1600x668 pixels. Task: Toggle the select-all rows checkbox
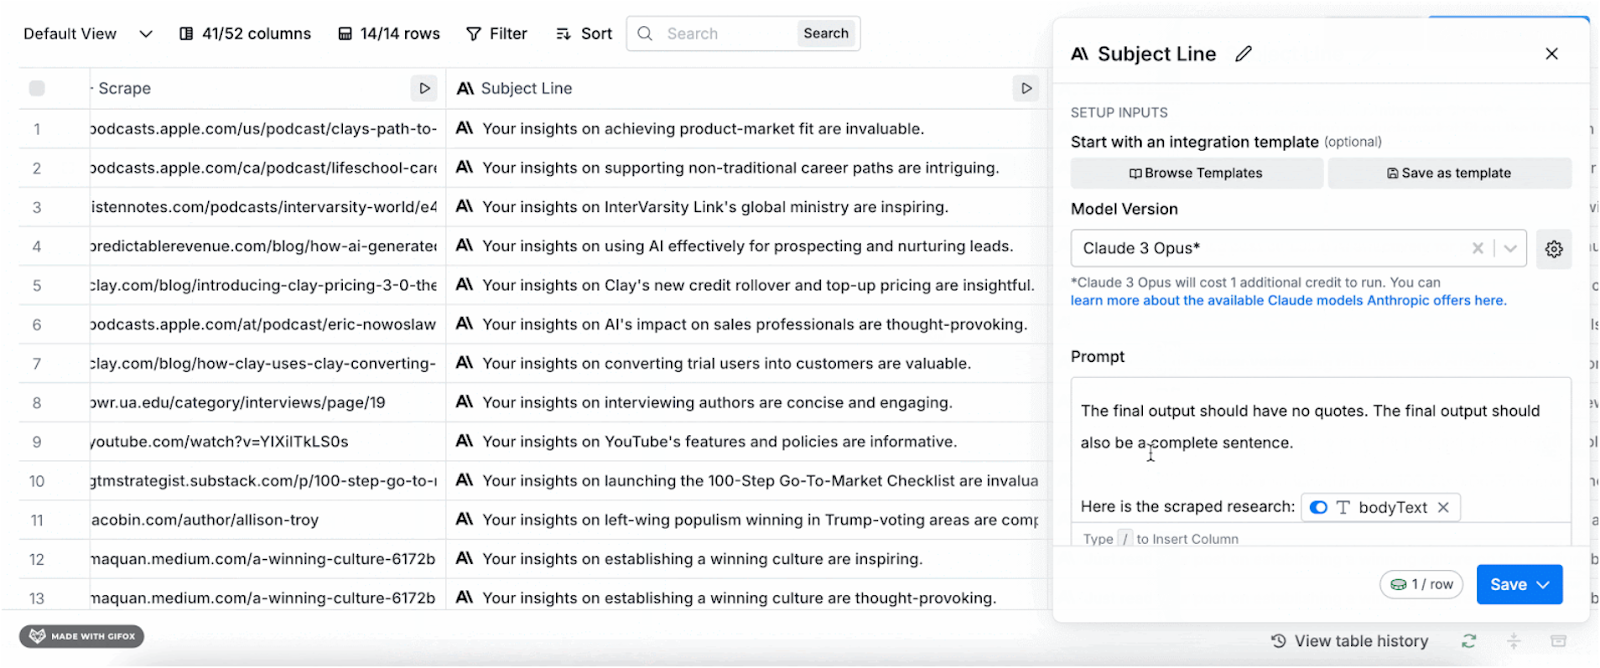(x=37, y=88)
